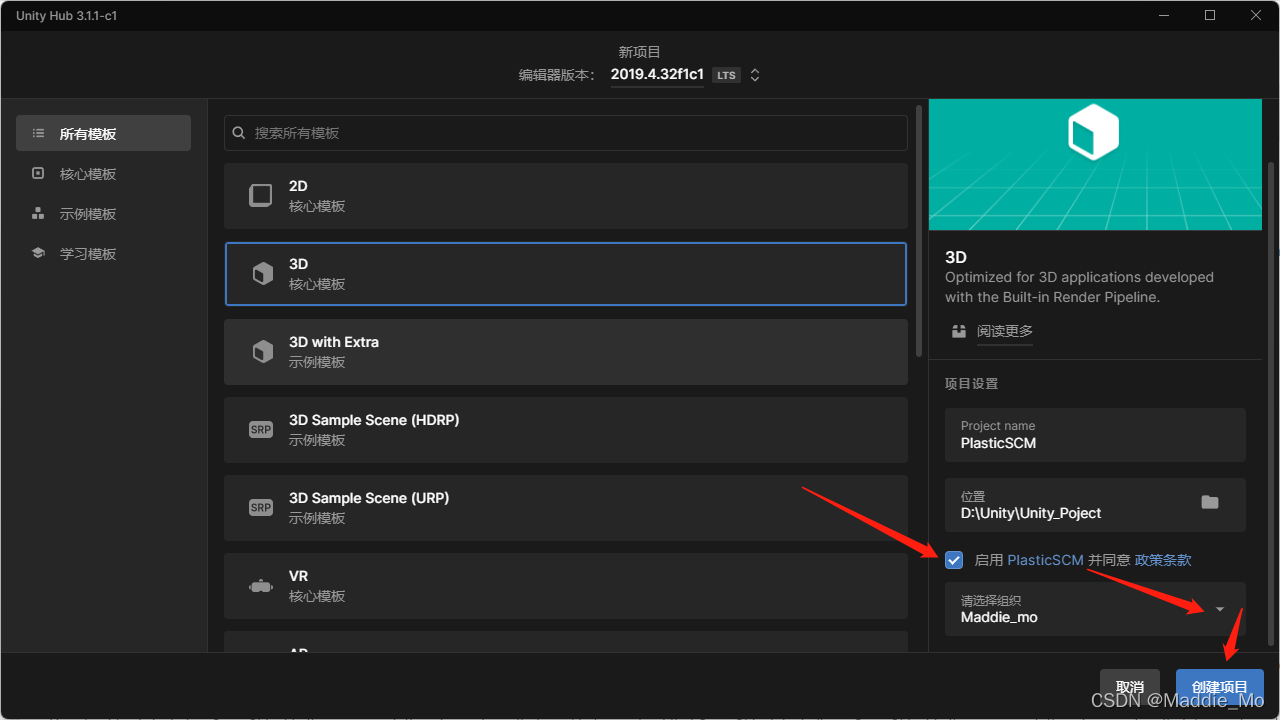The width and height of the screenshot is (1280, 720).
Task: Focus the 搜索所有模板 search field
Action: [x=566, y=133]
